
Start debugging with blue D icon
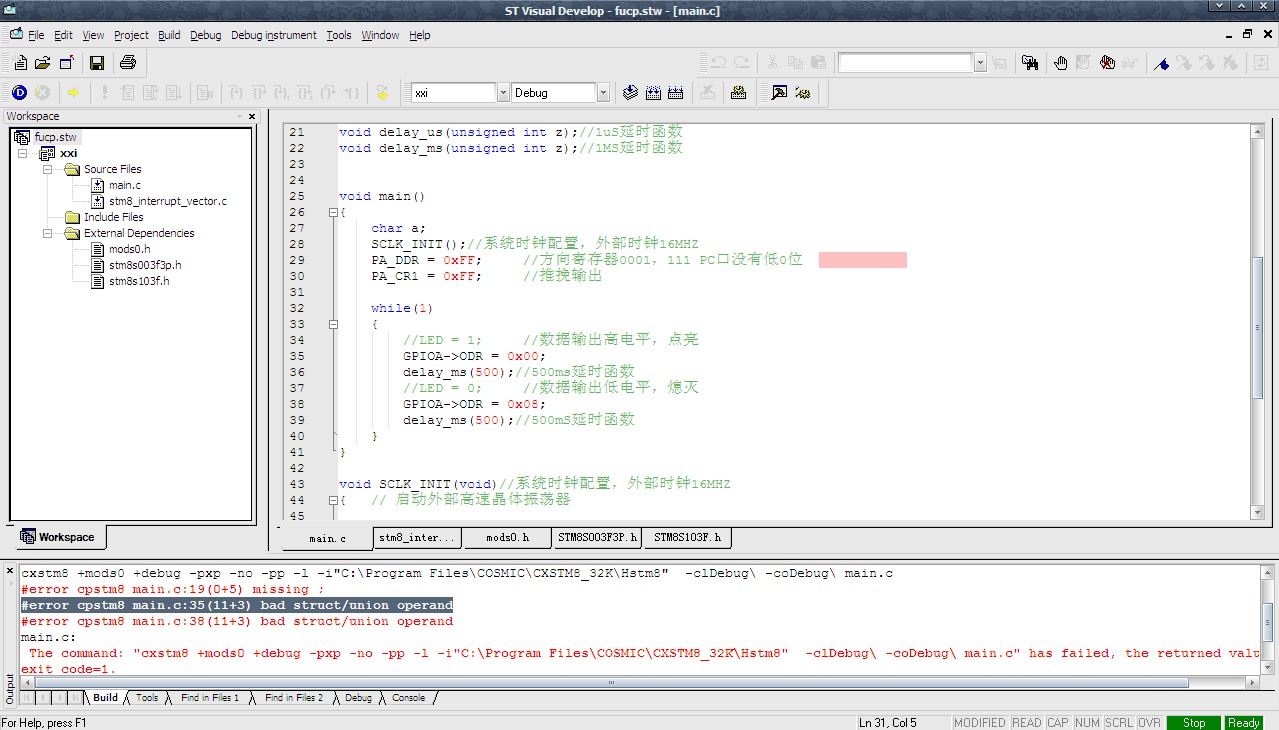(19, 93)
